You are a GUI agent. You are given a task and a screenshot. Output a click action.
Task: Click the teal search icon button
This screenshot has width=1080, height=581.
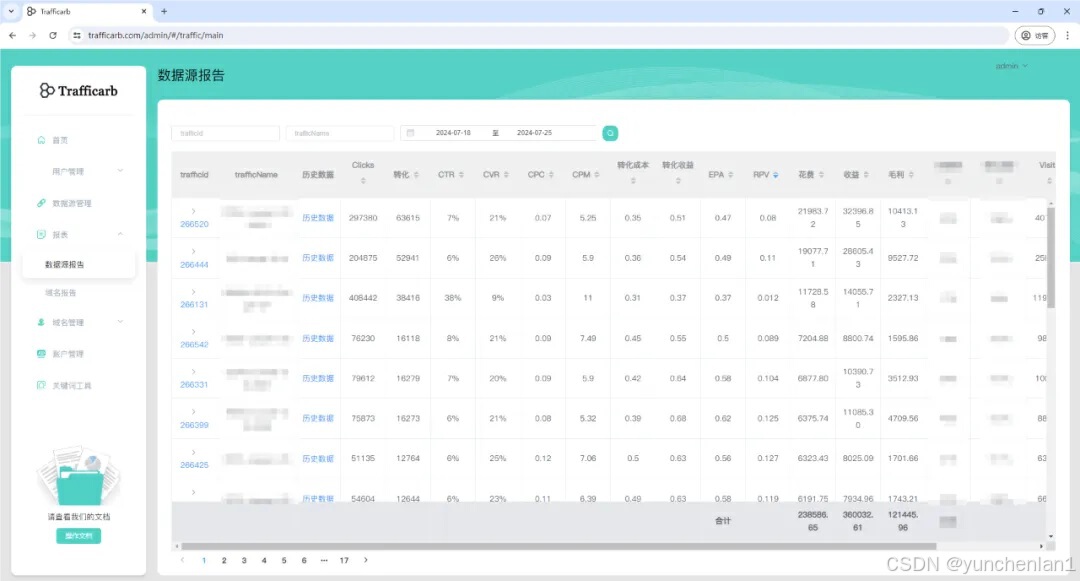coord(610,133)
